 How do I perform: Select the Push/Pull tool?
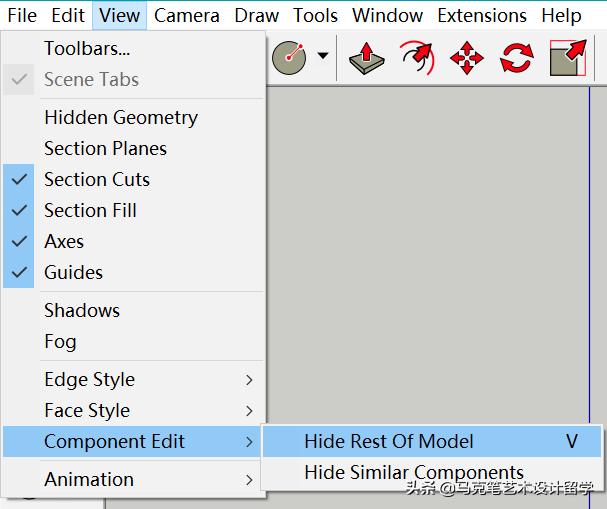pyautogui.click(x=367, y=57)
